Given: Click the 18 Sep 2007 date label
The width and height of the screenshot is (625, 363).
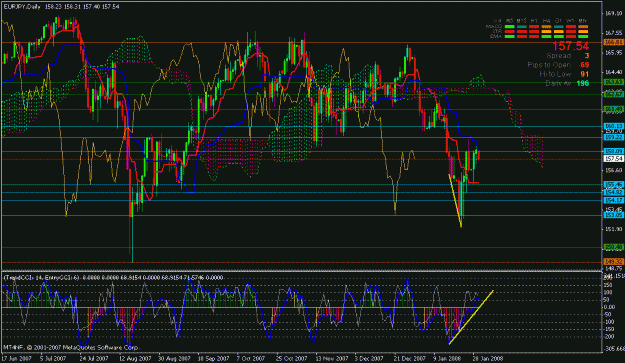Looking at the screenshot, I should [213, 358].
